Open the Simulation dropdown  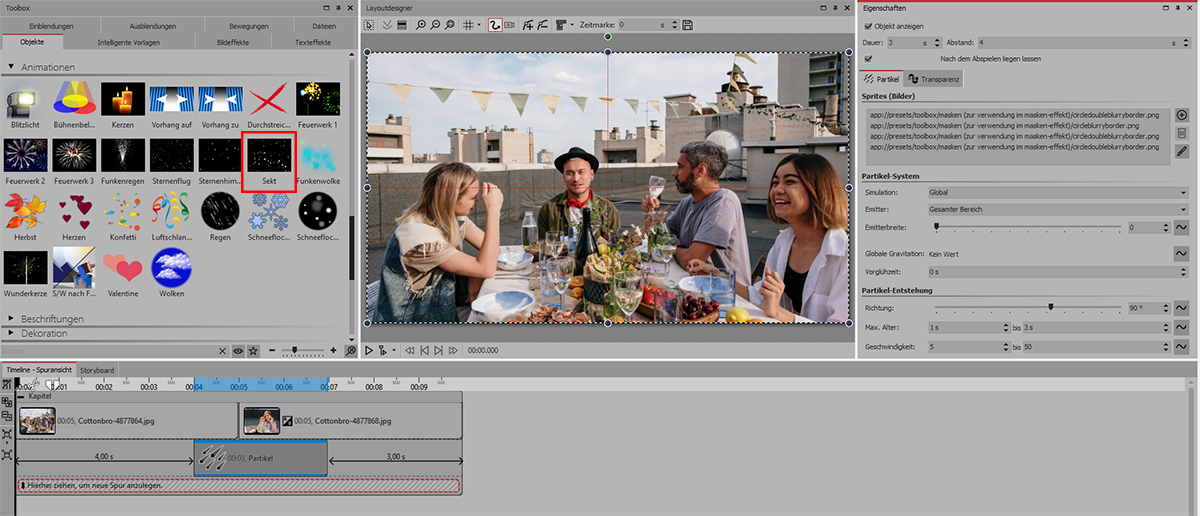tap(1052, 192)
